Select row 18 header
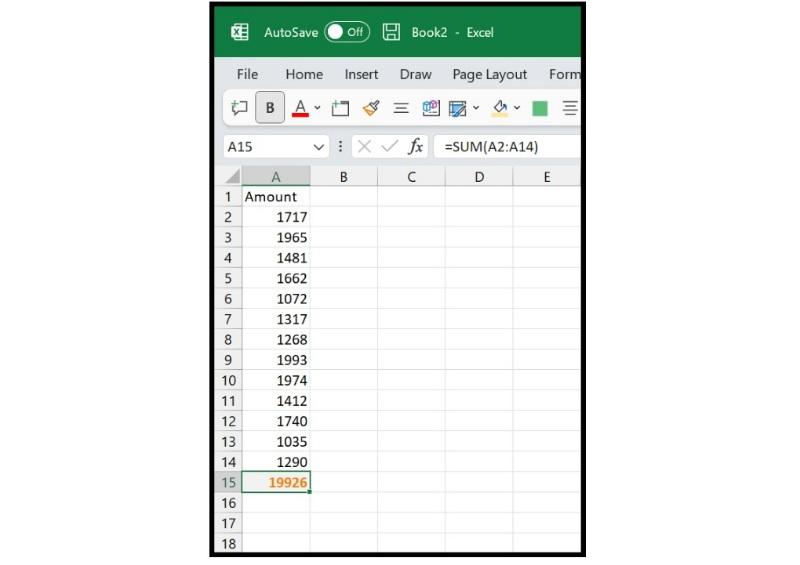The width and height of the screenshot is (800, 565). [228, 543]
